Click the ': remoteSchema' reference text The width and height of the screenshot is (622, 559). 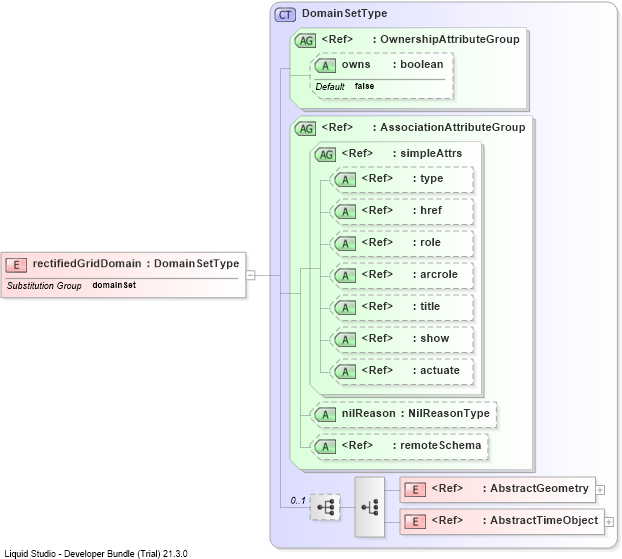pos(437,446)
